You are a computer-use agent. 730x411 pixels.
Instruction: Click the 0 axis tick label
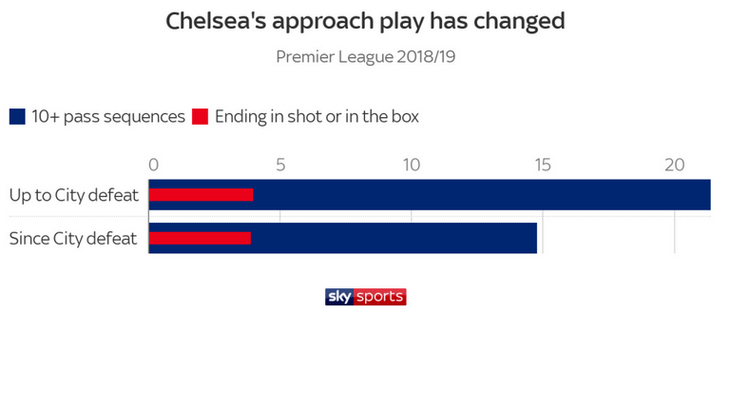[152, 164]
